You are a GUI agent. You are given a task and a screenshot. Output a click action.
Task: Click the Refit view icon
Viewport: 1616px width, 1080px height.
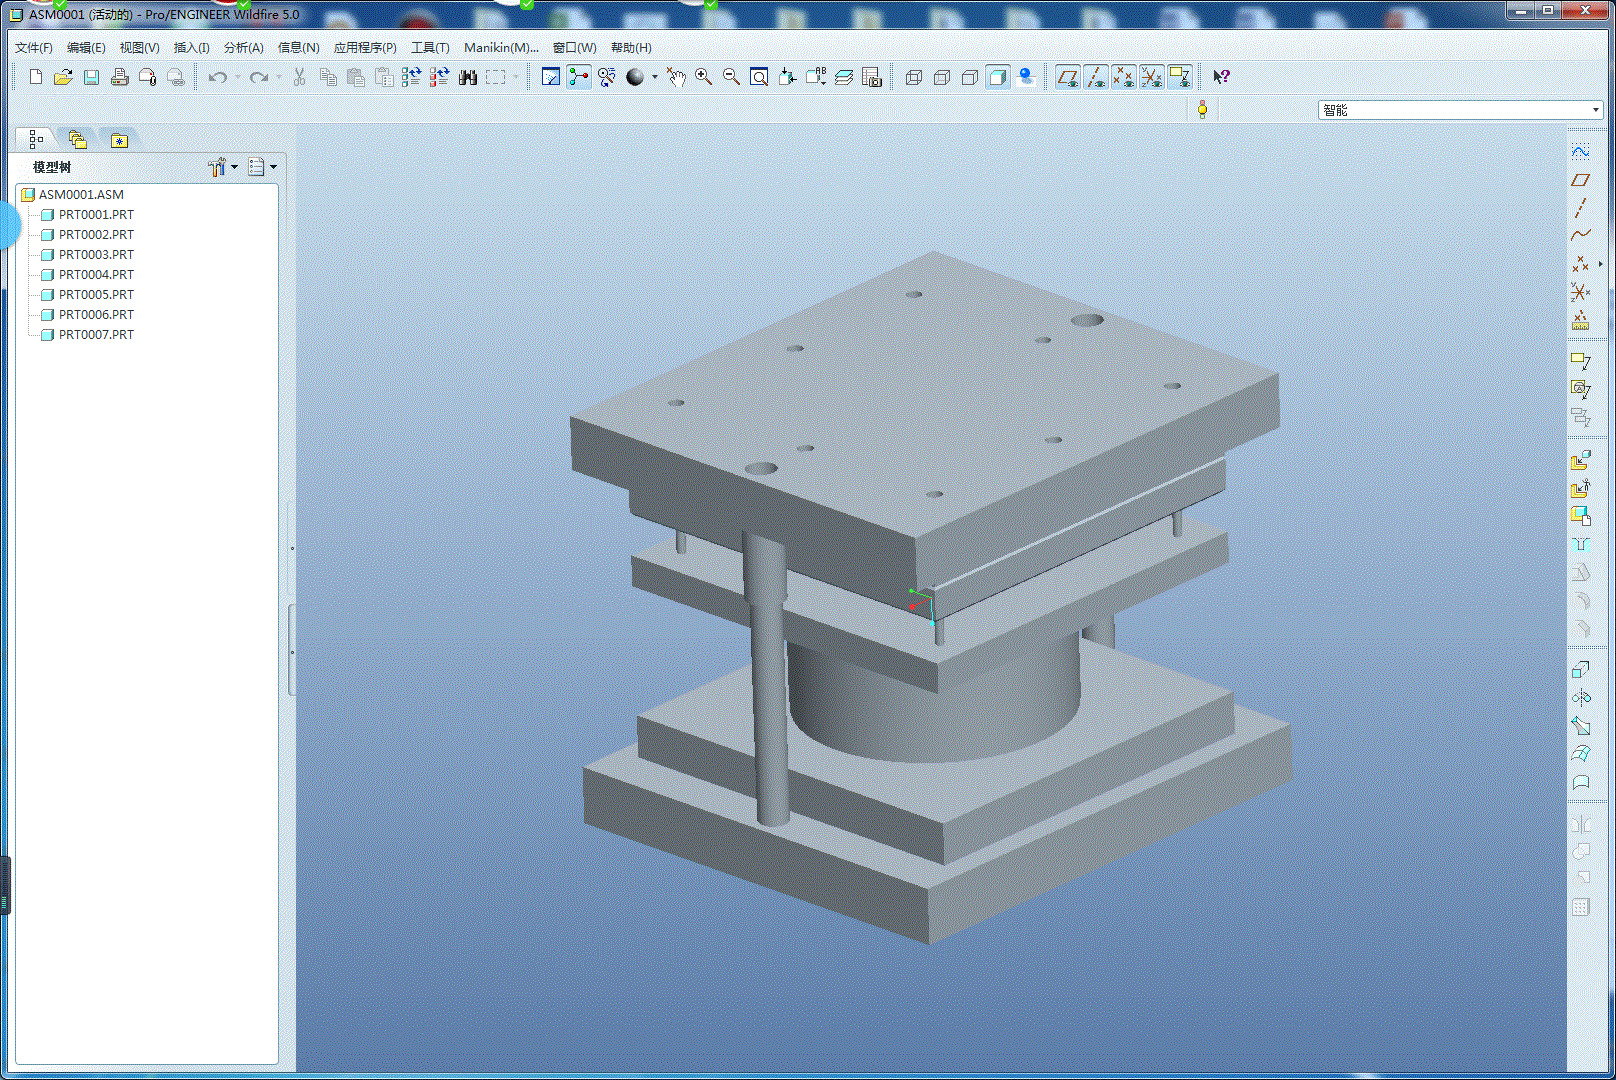click(759, 77)
